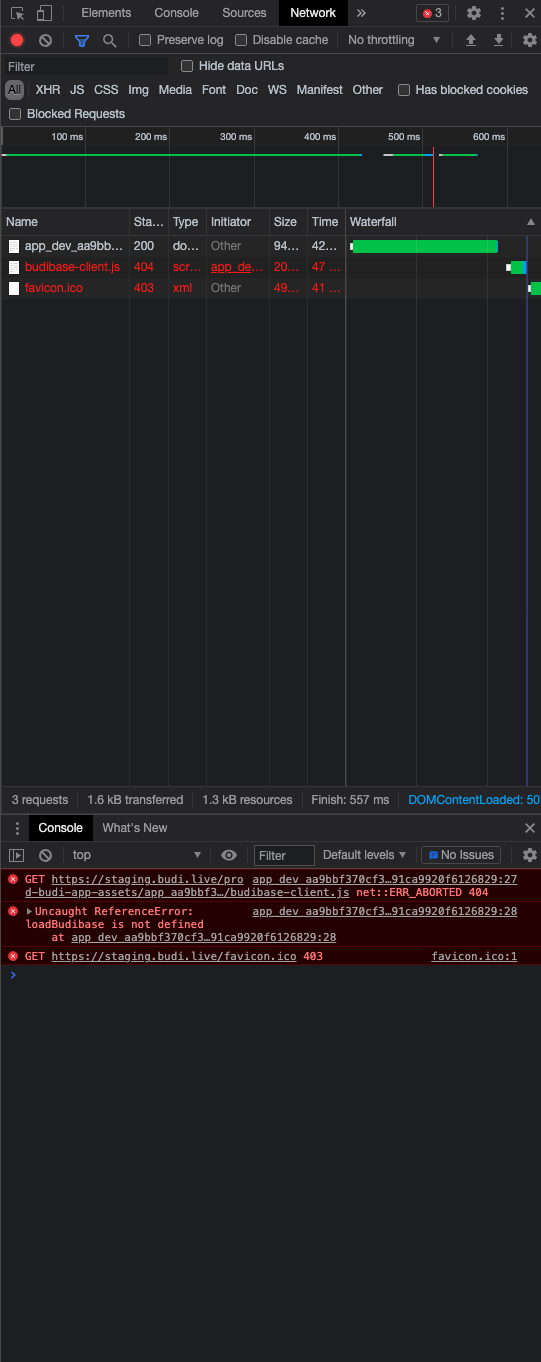Sort requests by Name column
This screenshot has height=1362, width=541.
[x=65, y=222]
